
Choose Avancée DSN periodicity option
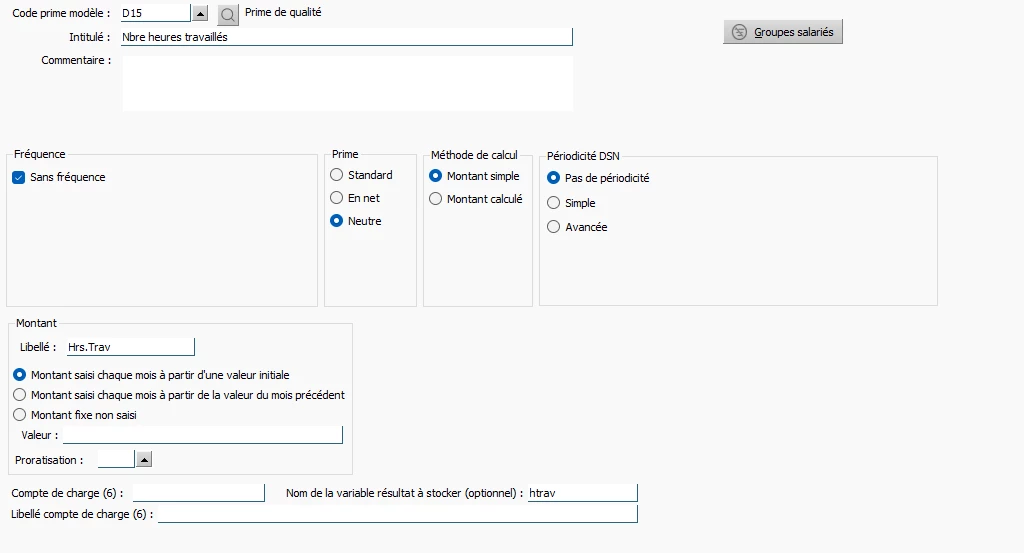tap(554, 227)
